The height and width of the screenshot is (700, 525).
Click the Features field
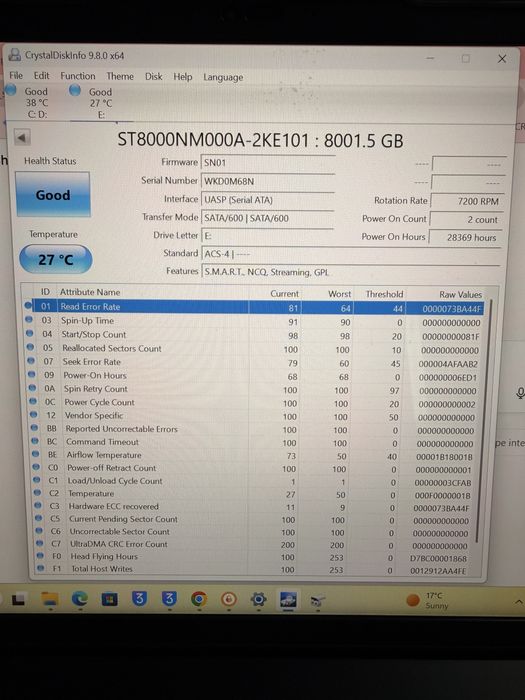click(x=350, y=271)
